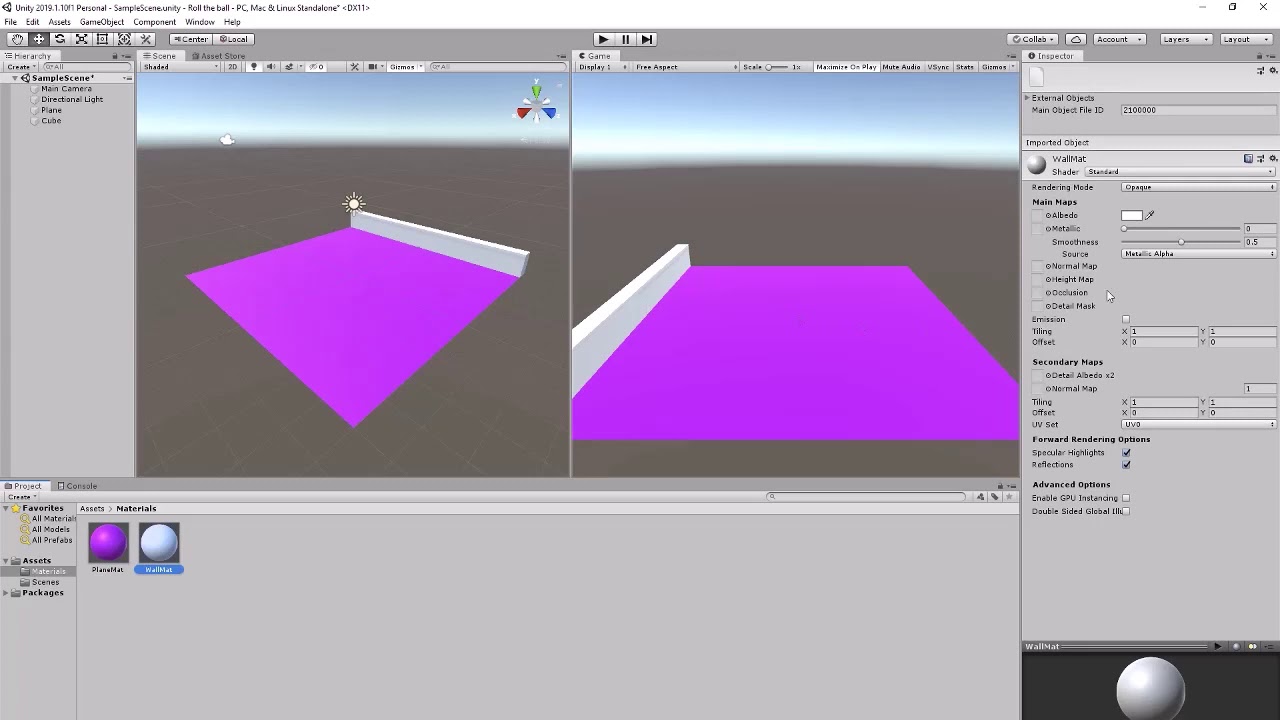
Task: Open the UV Set dropdown
Action: 1199,424
